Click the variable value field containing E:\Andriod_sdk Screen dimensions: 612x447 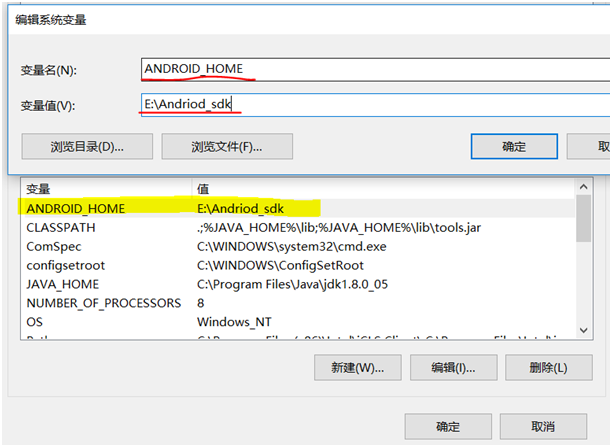click(375, 105)
